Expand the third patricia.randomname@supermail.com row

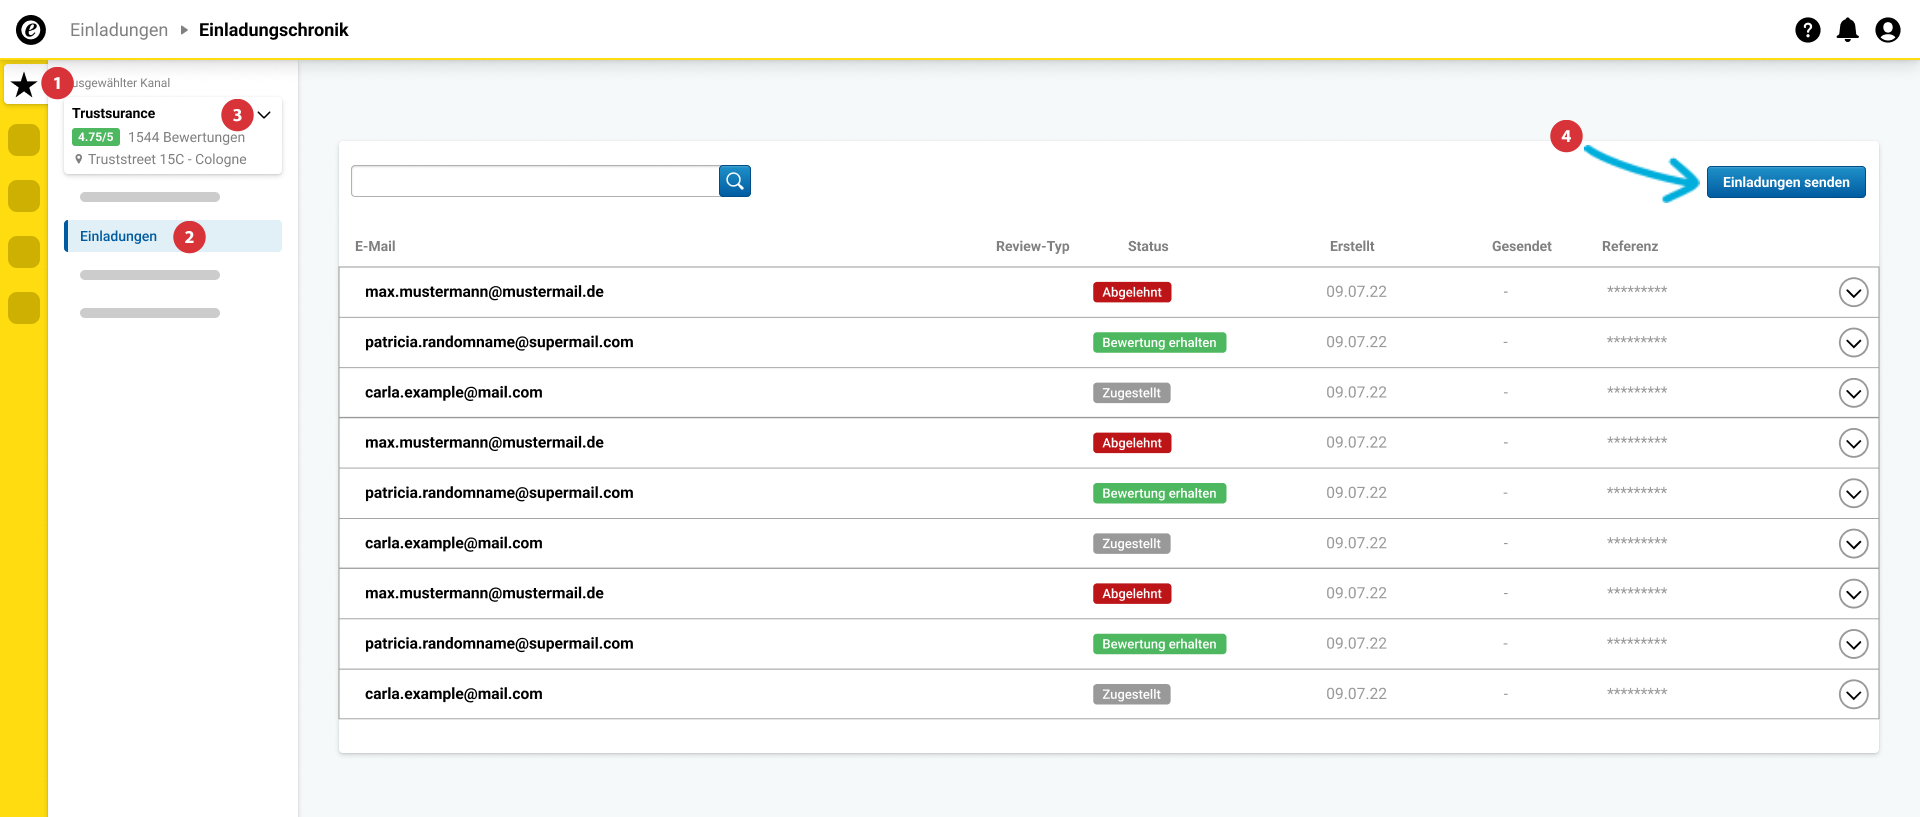point(1854,644)
